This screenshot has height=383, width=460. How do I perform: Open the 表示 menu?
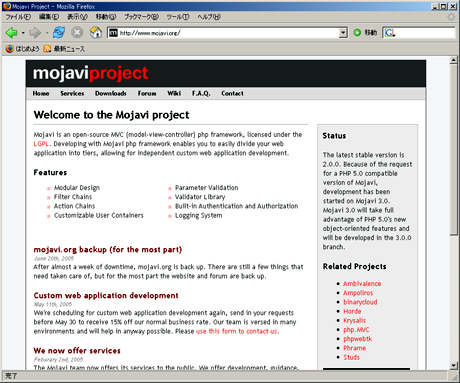[77, 17]
